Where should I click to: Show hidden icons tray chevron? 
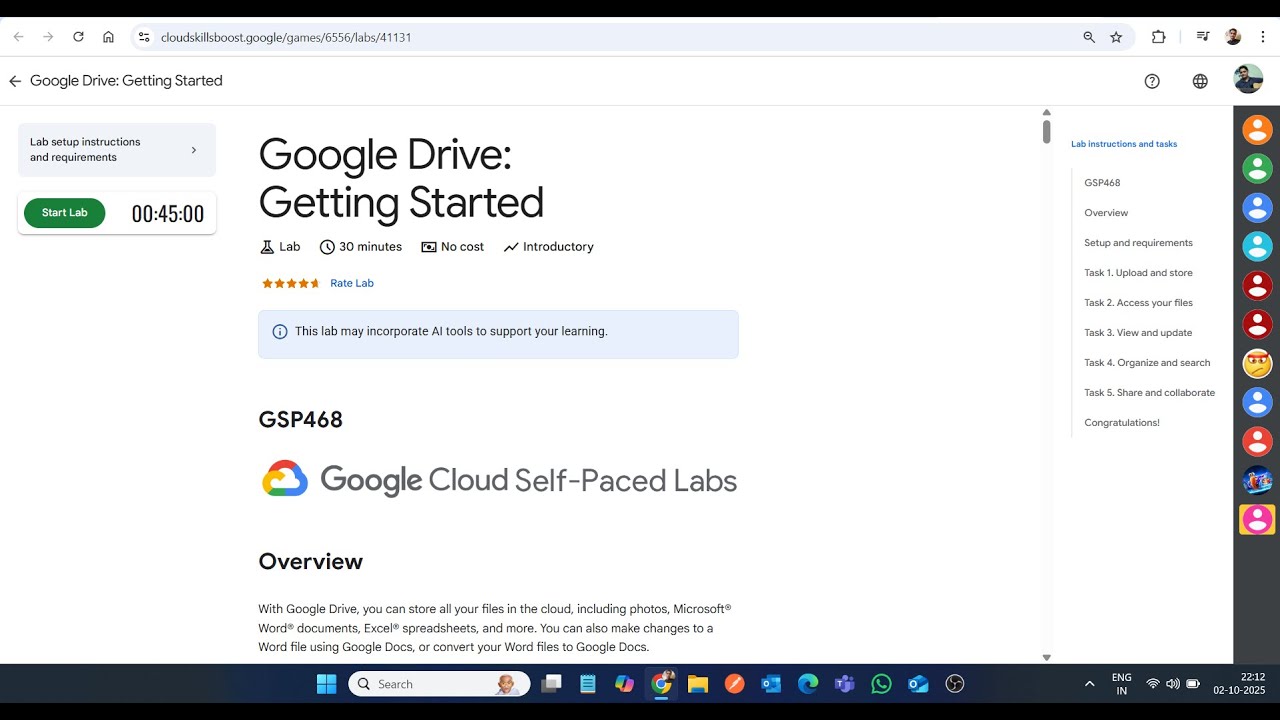click(1089, 684)
